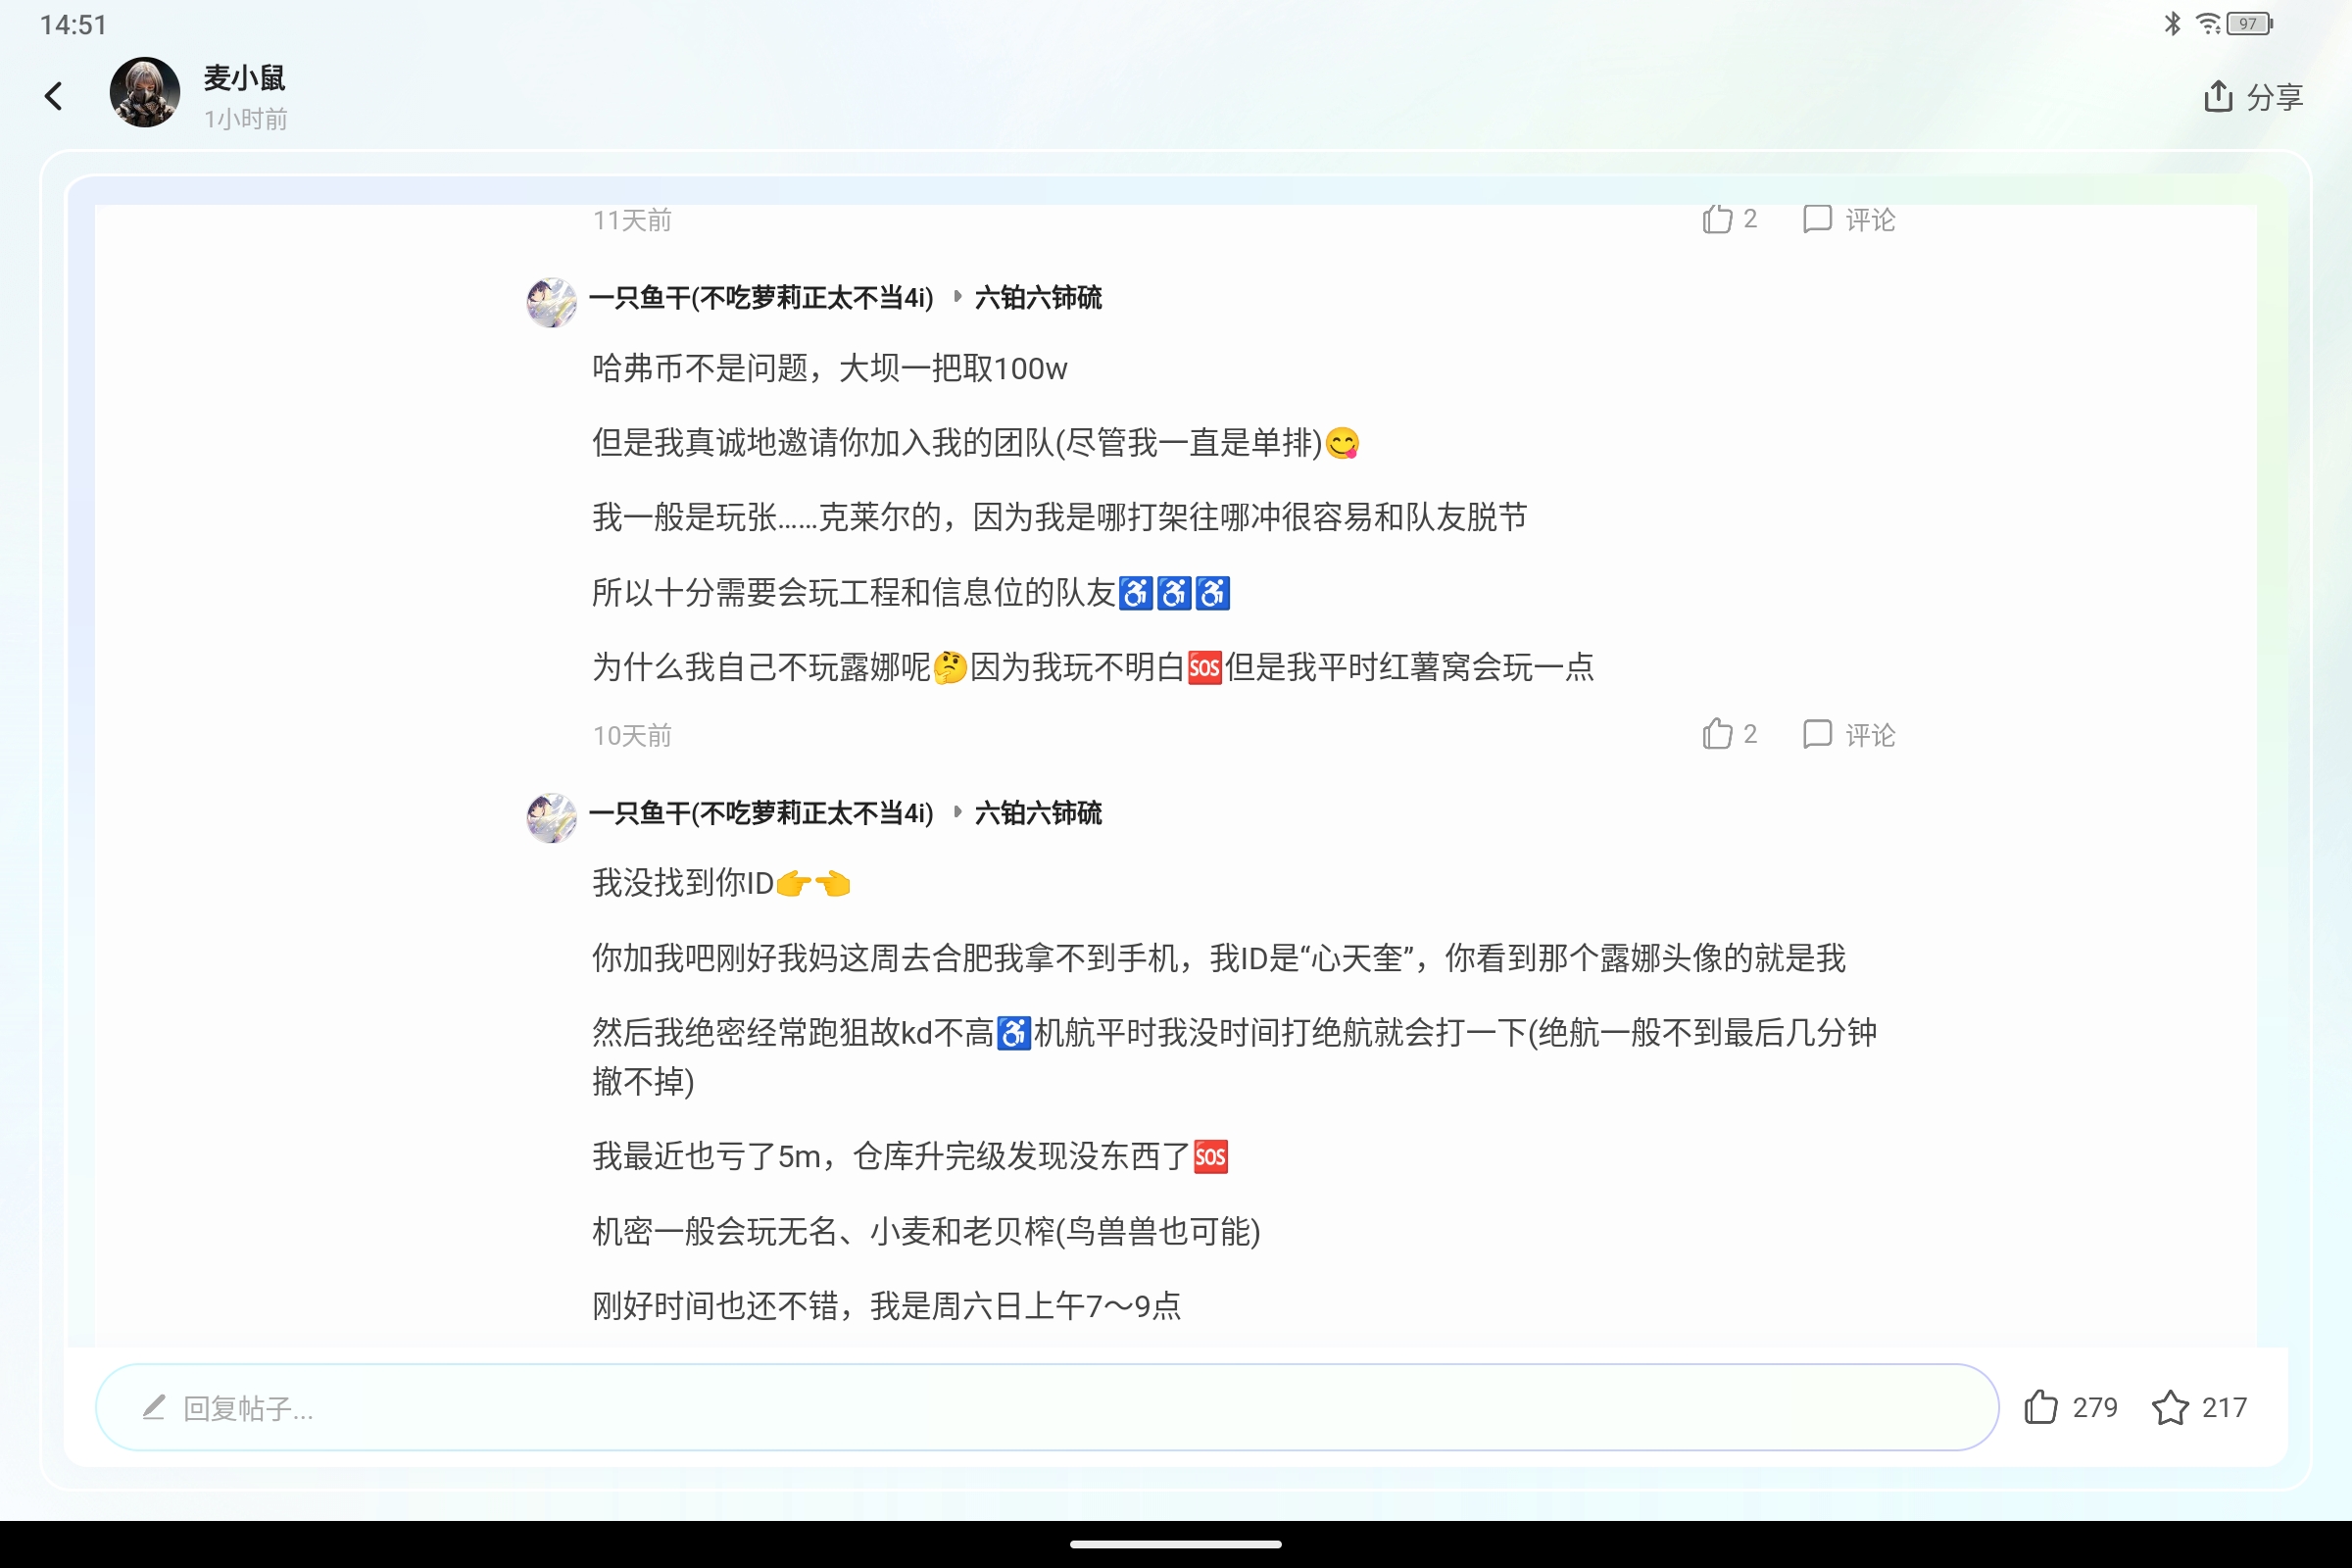Focus the 回复帖子 reply input field
The width and height of the screenshot is (2352, 1568).
(1047, 1407)
